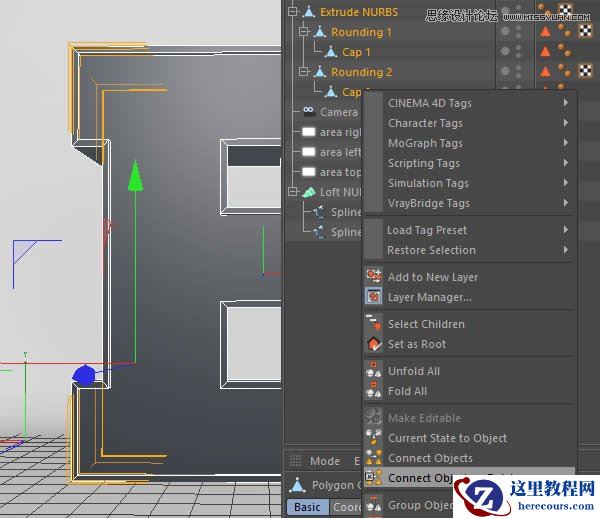Choose Connect Objects + Delete entry
The width and height of the screenshot is (600, 518).
point(469,477)
